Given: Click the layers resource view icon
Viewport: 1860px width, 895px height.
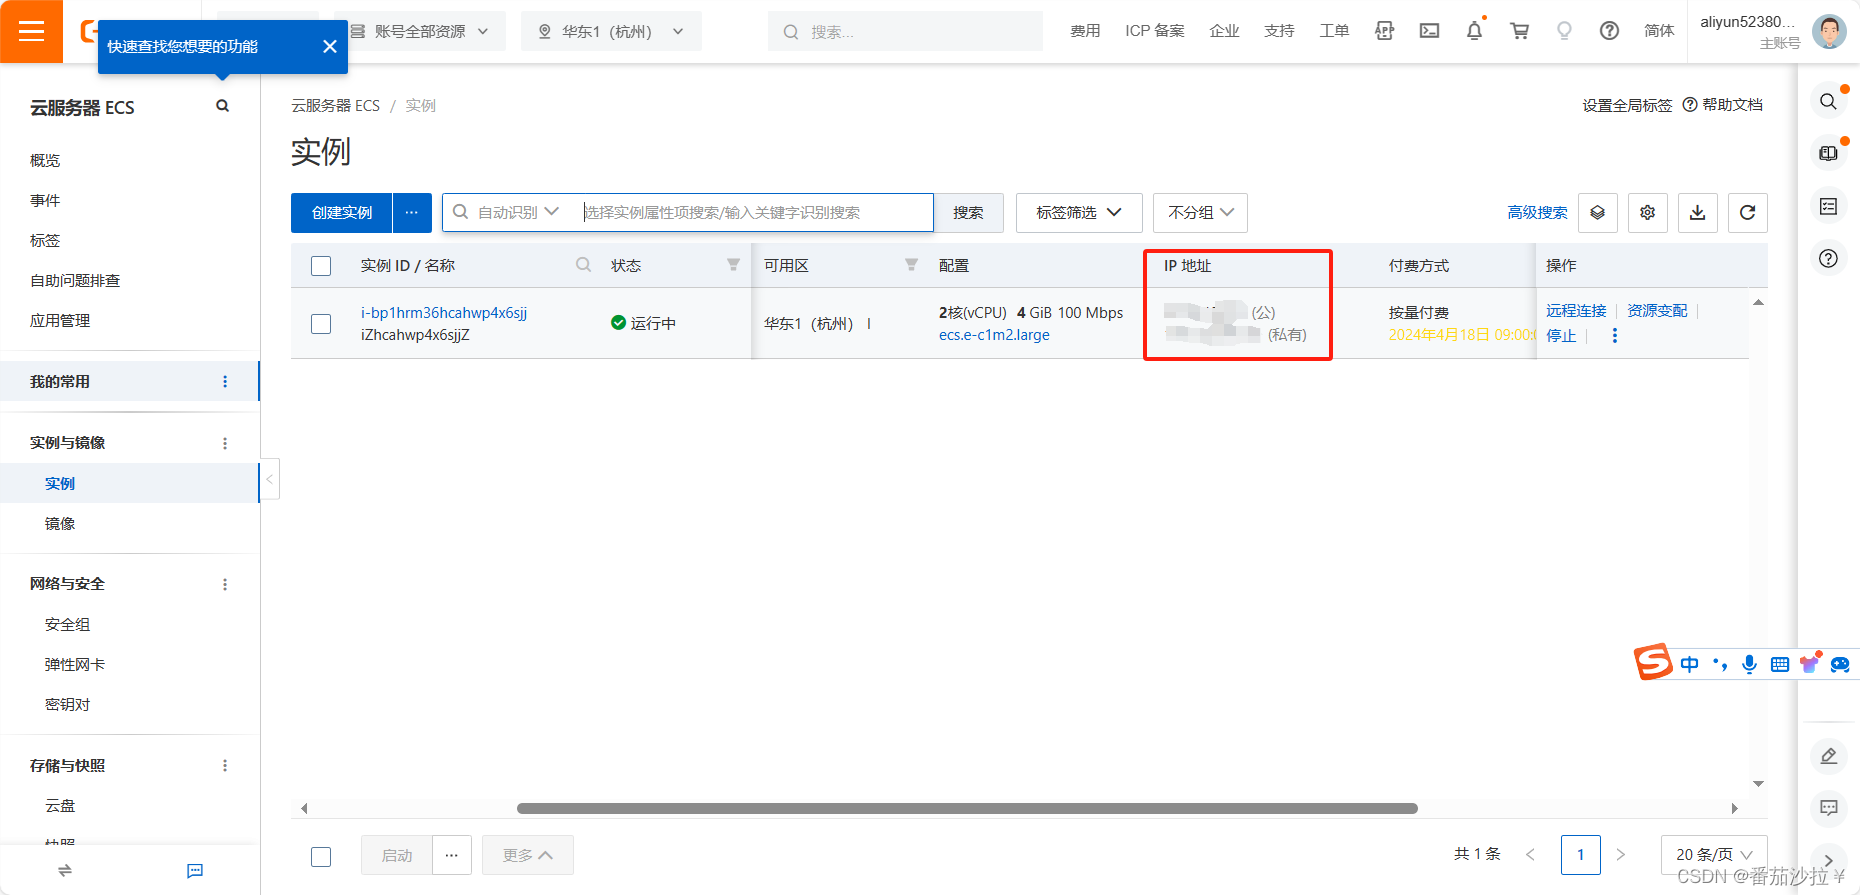Looking at the screenshot, I should pyautogui.click(x=1598, y=213).
